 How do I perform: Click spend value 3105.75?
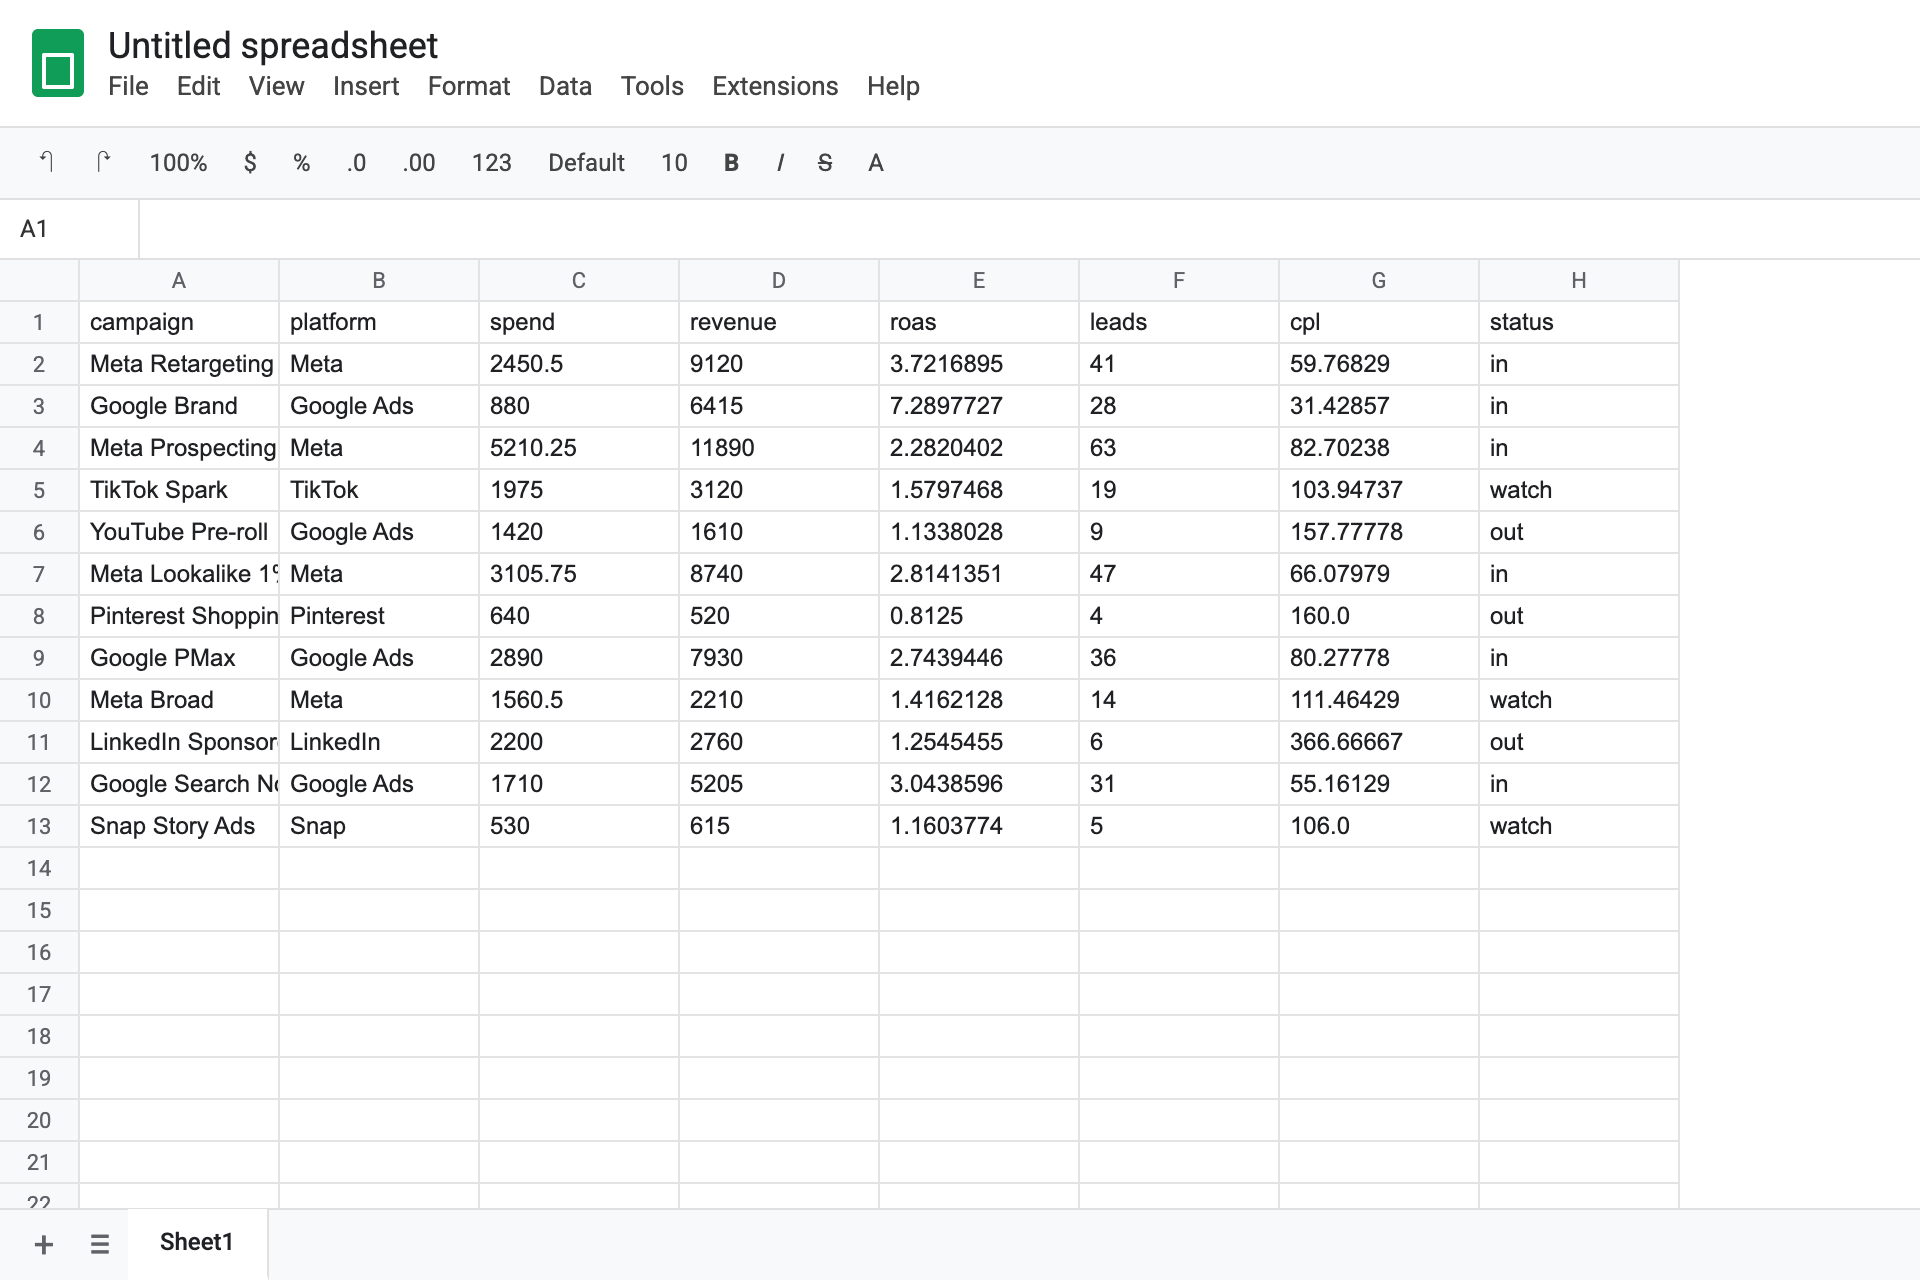click(579, 574)
